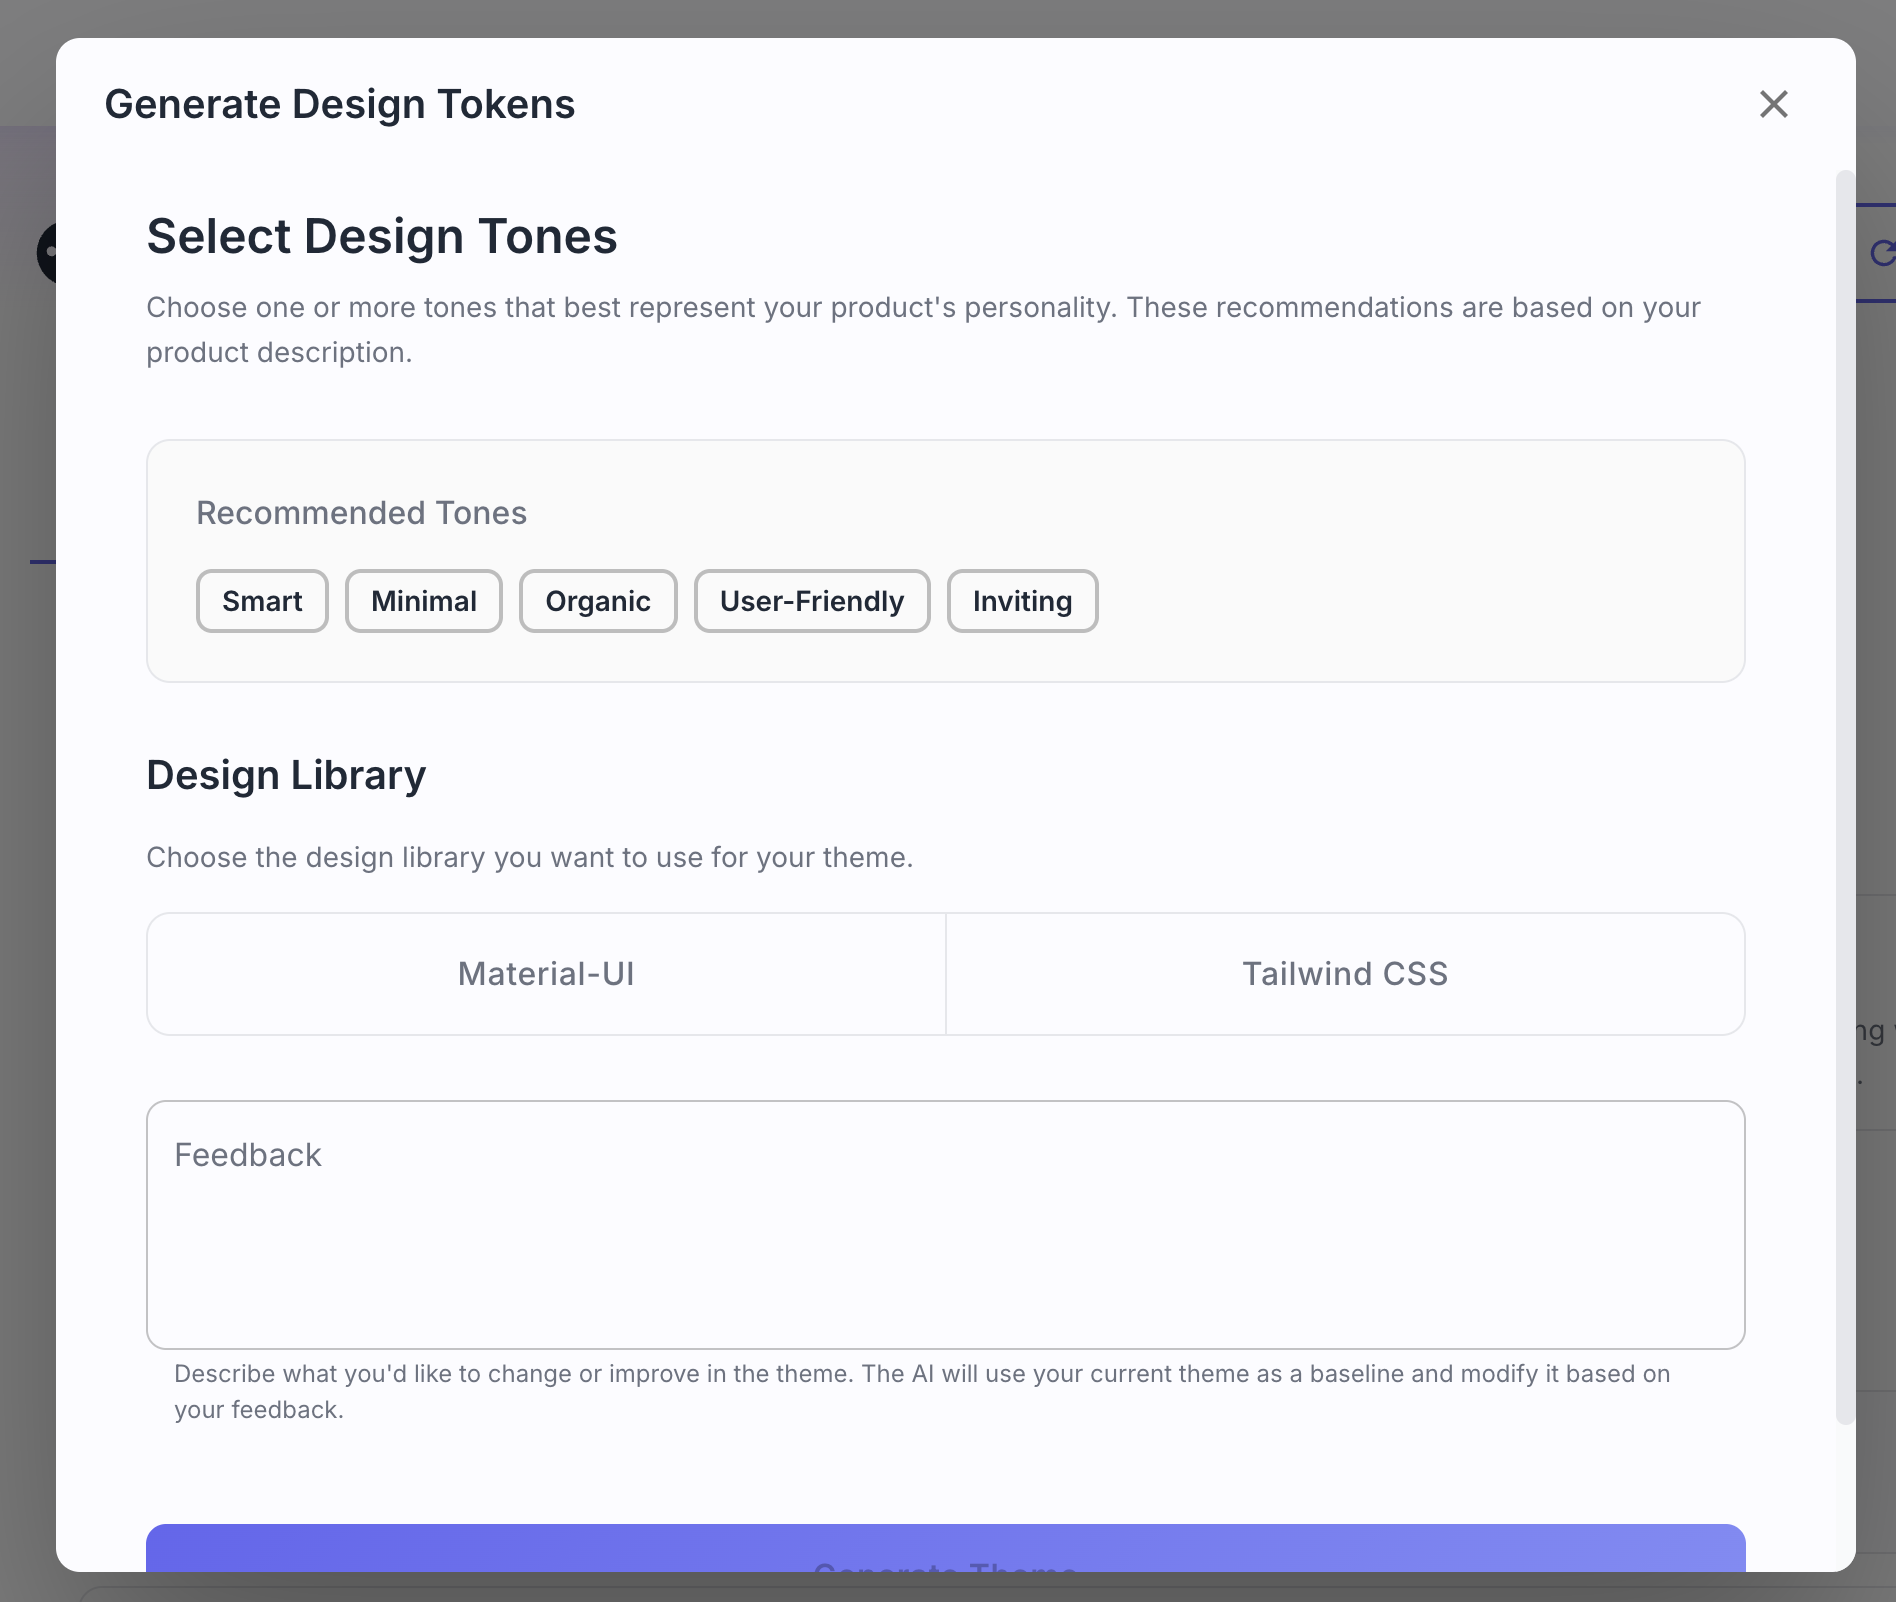Click the Recommended Tones label
The image size is (1896, 1602).
[x=361, y=513]
